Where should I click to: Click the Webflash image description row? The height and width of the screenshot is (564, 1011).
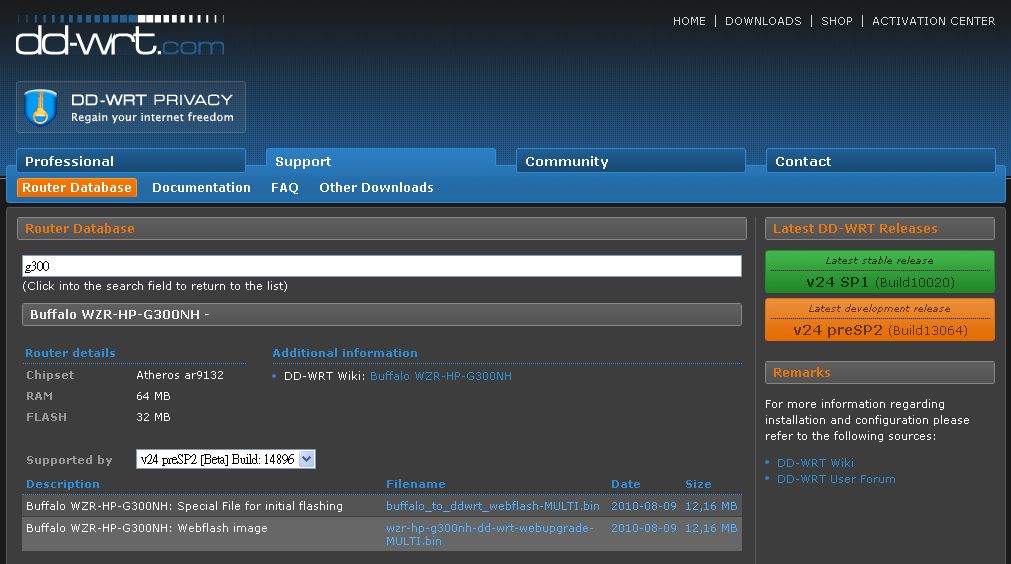pos(146,528)
